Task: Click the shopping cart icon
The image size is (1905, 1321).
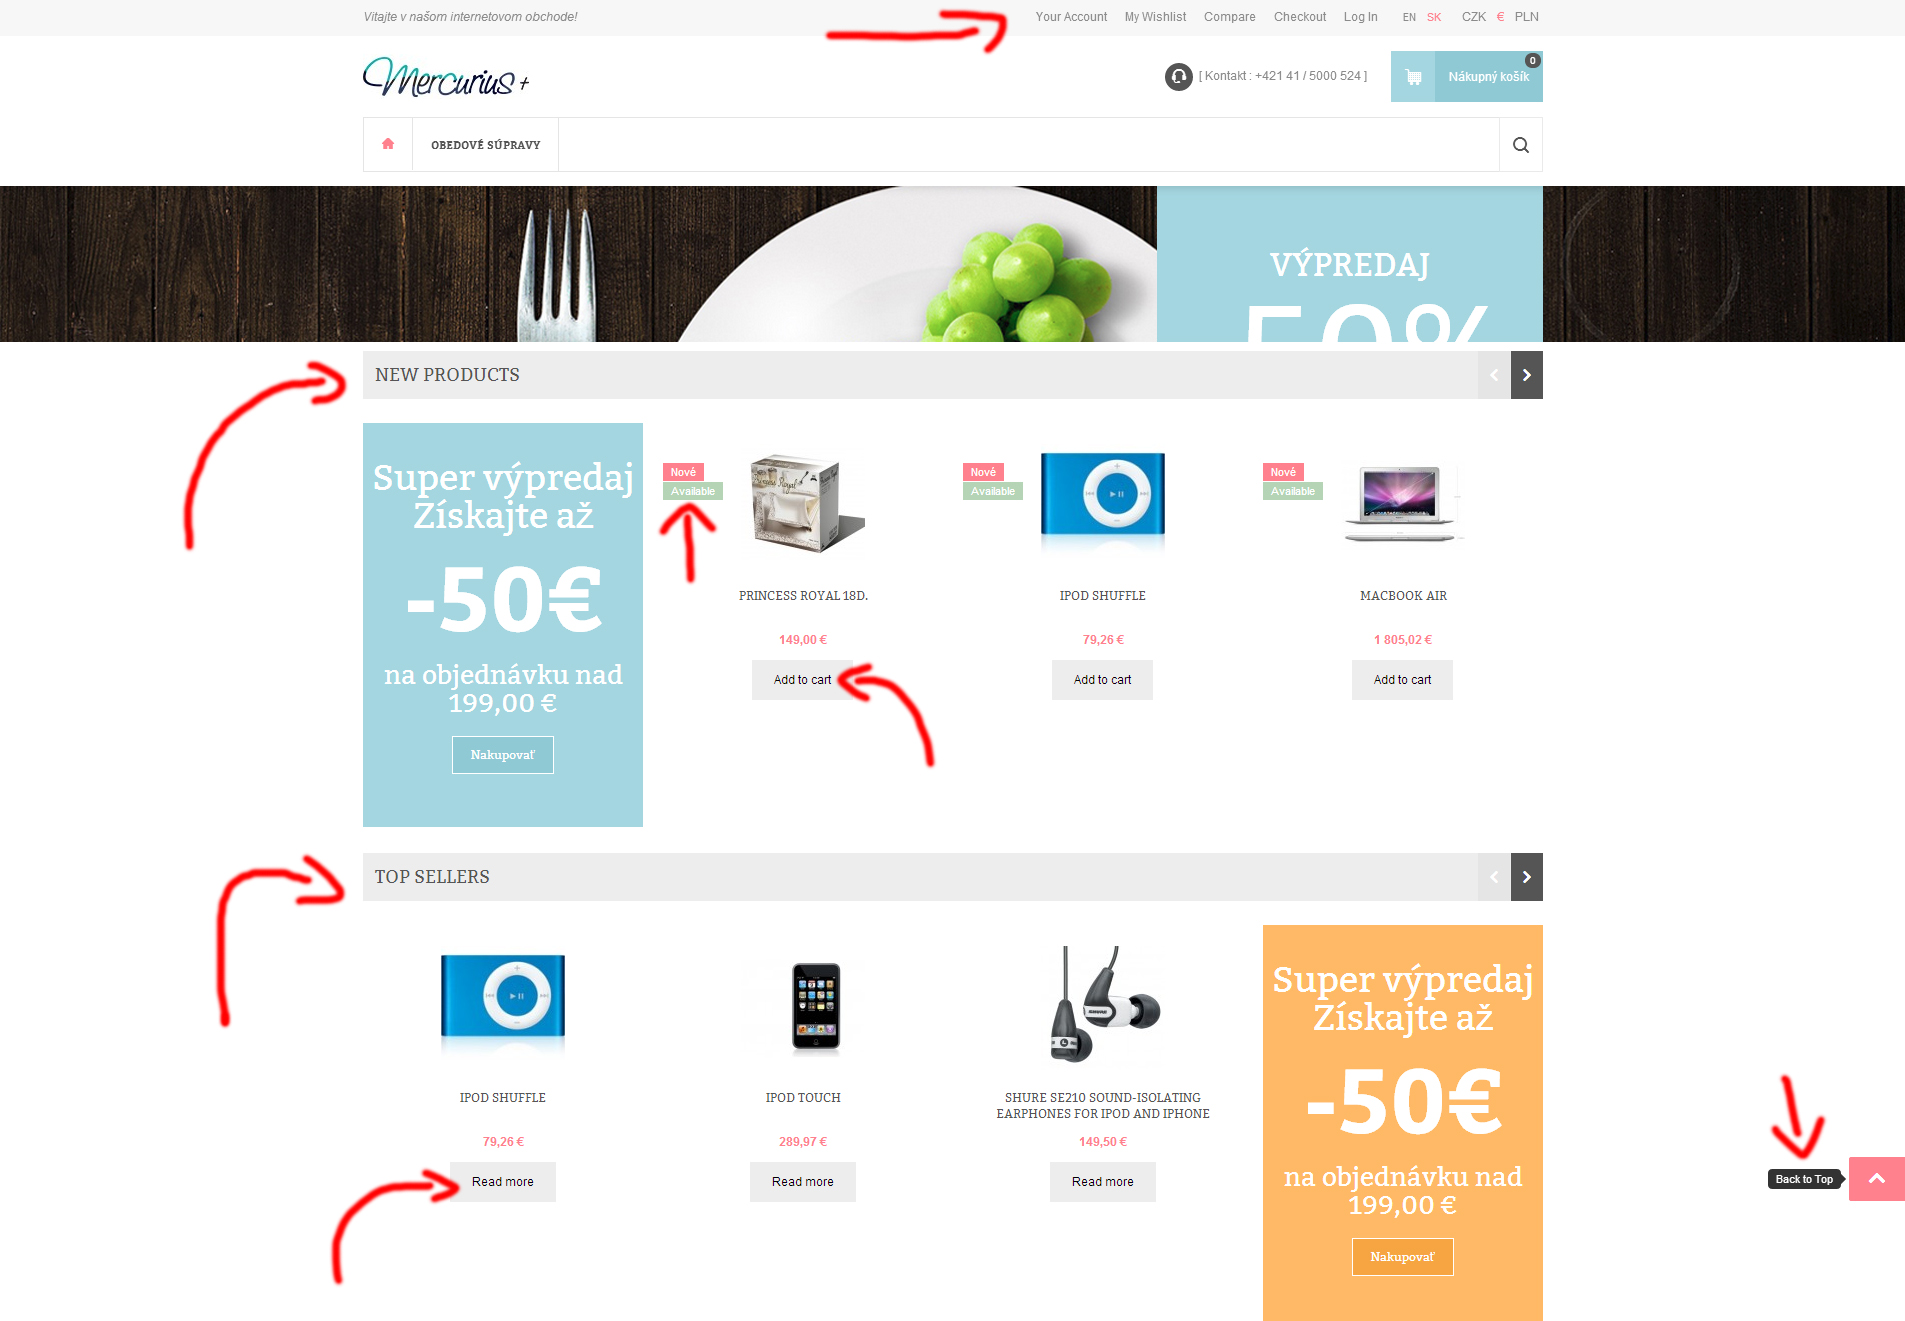Action: [1413, 77]
